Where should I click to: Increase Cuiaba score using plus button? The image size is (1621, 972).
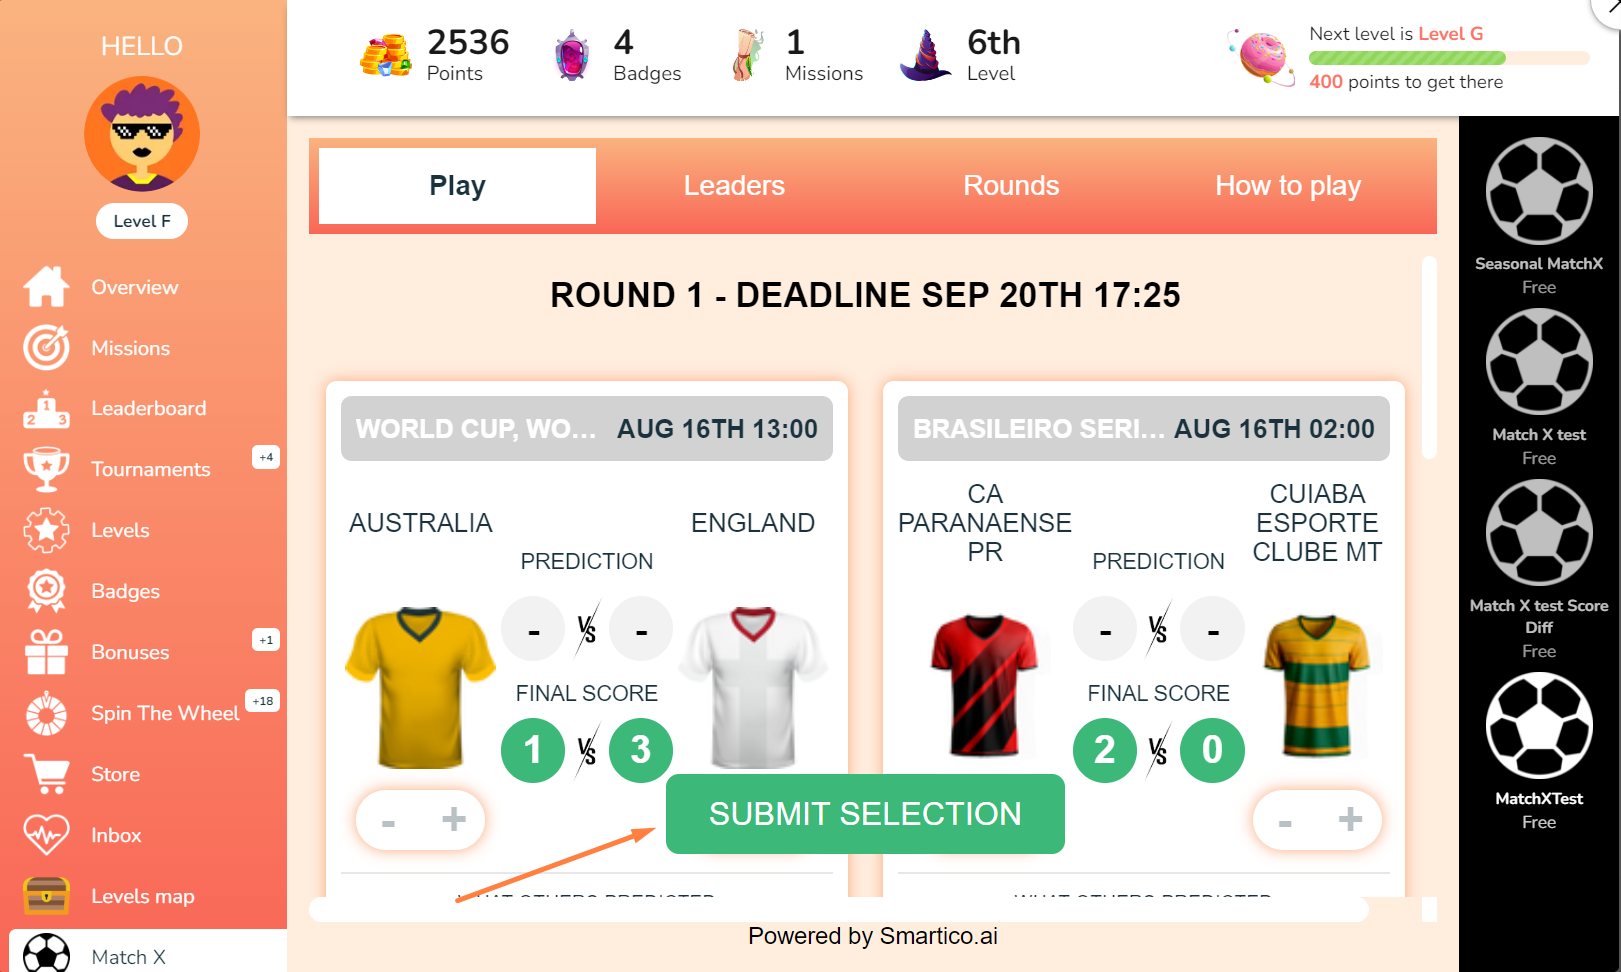(x=1350, y=820)
